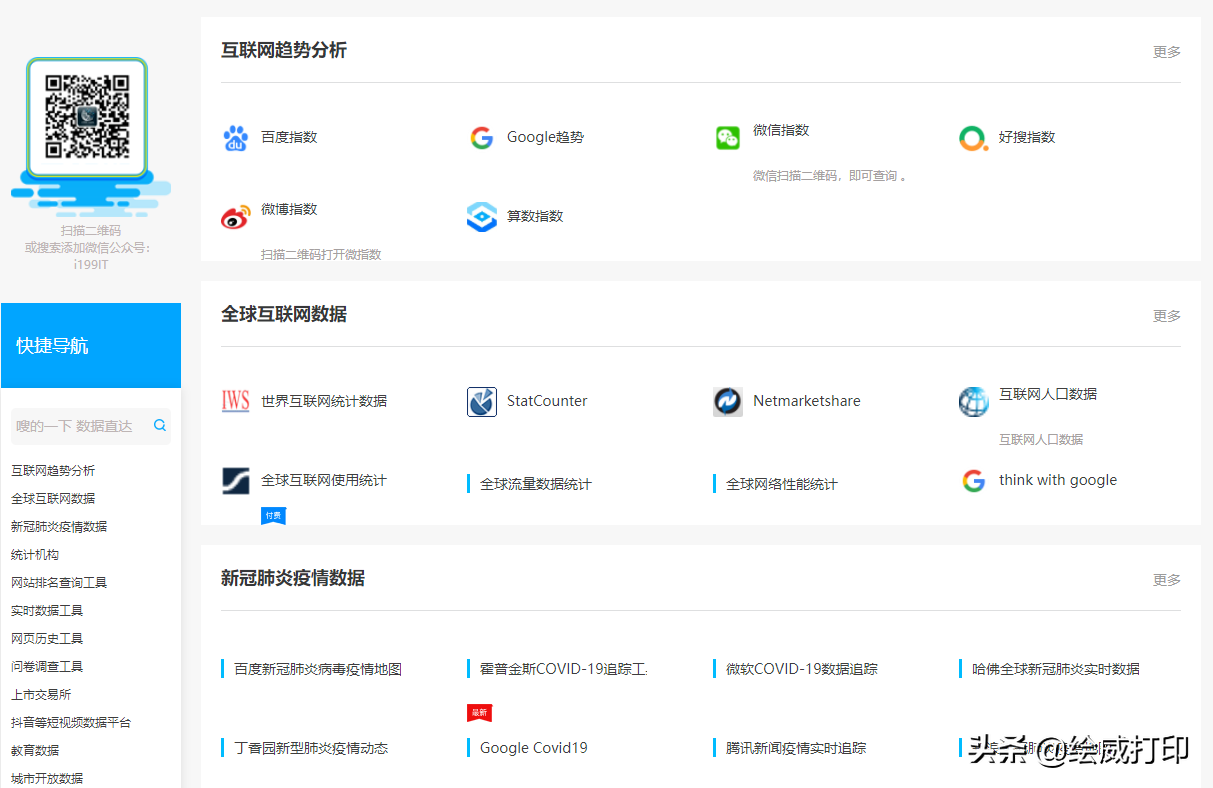Click the search magnifier icon in sidebar
Viewport: 1213px width, 788px height.
point(159,425)
